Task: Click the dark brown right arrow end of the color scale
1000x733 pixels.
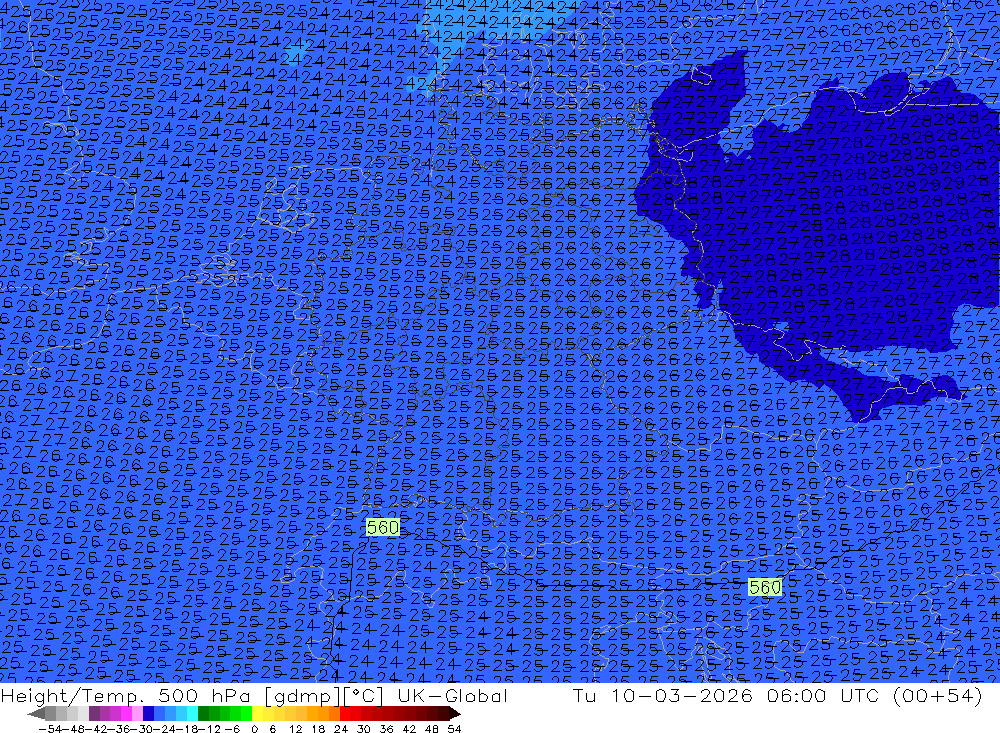Action: coord(455,714)
